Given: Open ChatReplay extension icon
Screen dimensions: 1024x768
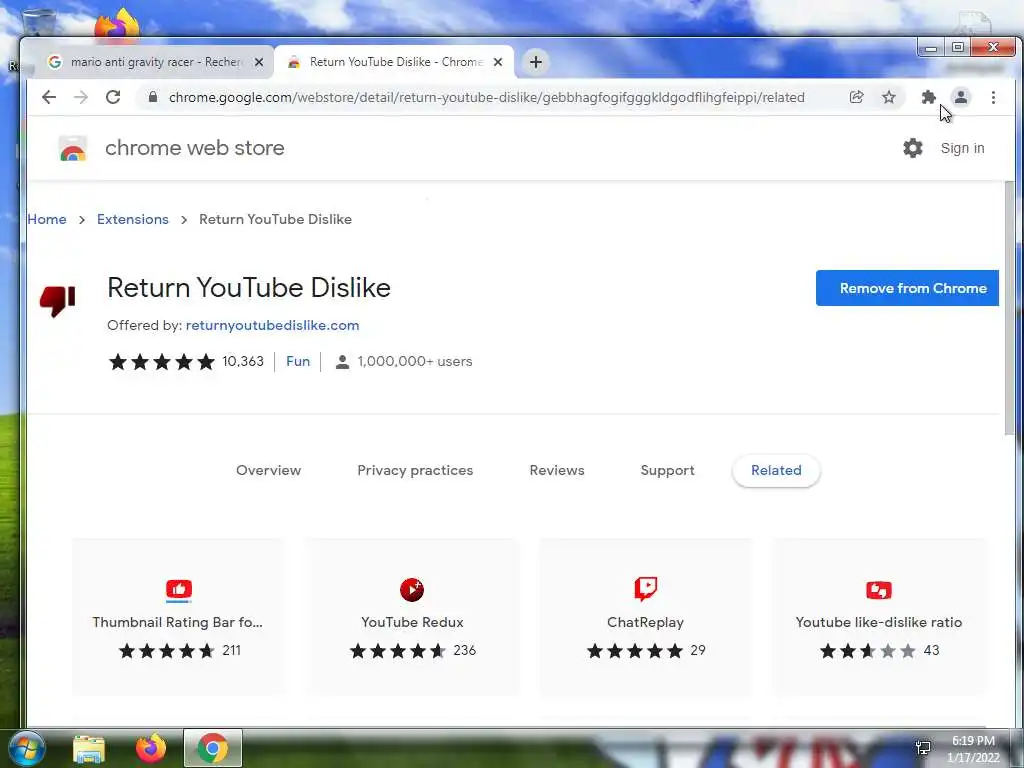Looking at the screenshot, I should 645,589.
